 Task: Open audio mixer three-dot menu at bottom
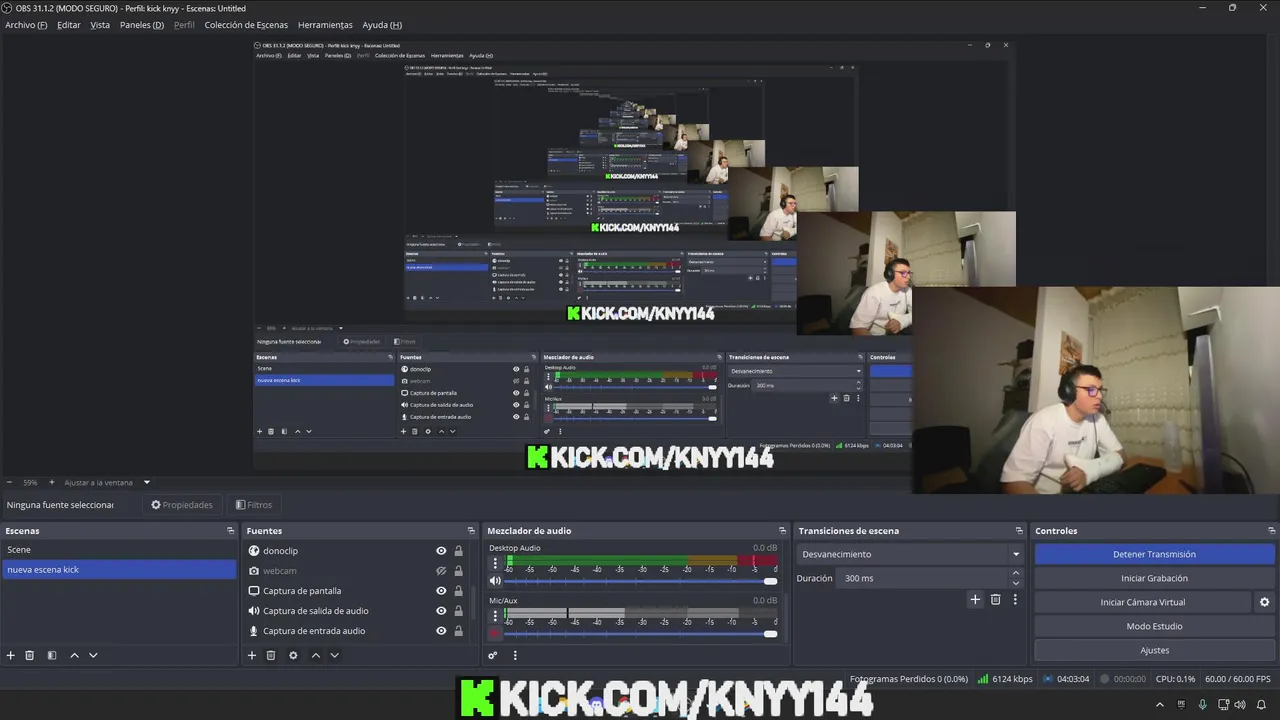point(515,655)
